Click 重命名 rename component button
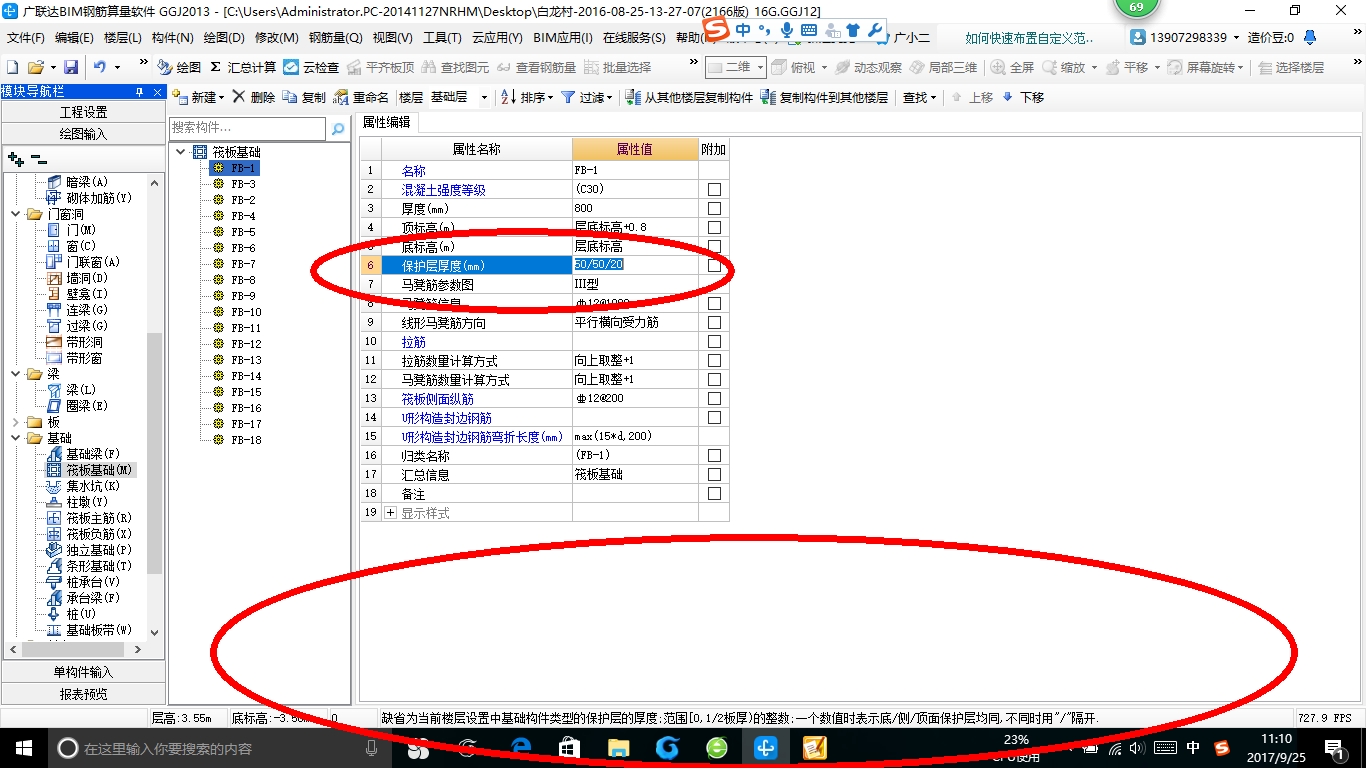The width and height of the screenshot is (1366, 768). pyautogui.click(x=361, y=97)
